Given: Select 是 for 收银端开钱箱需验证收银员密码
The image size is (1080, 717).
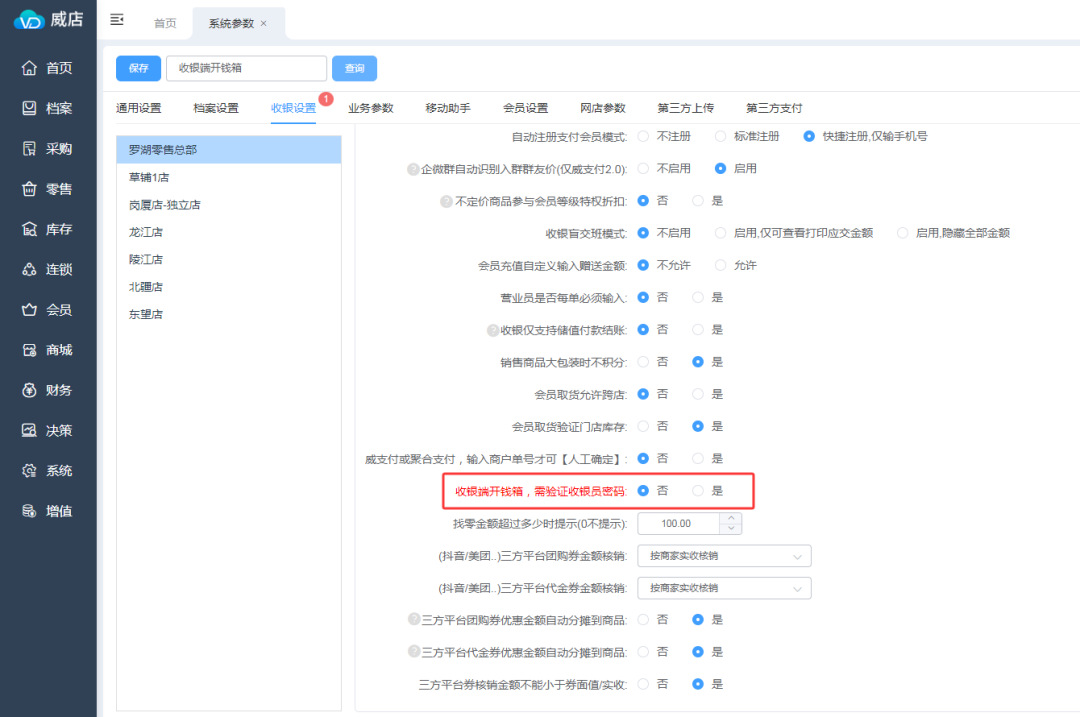Looking at the screenshot, I should tap(699, 491).
